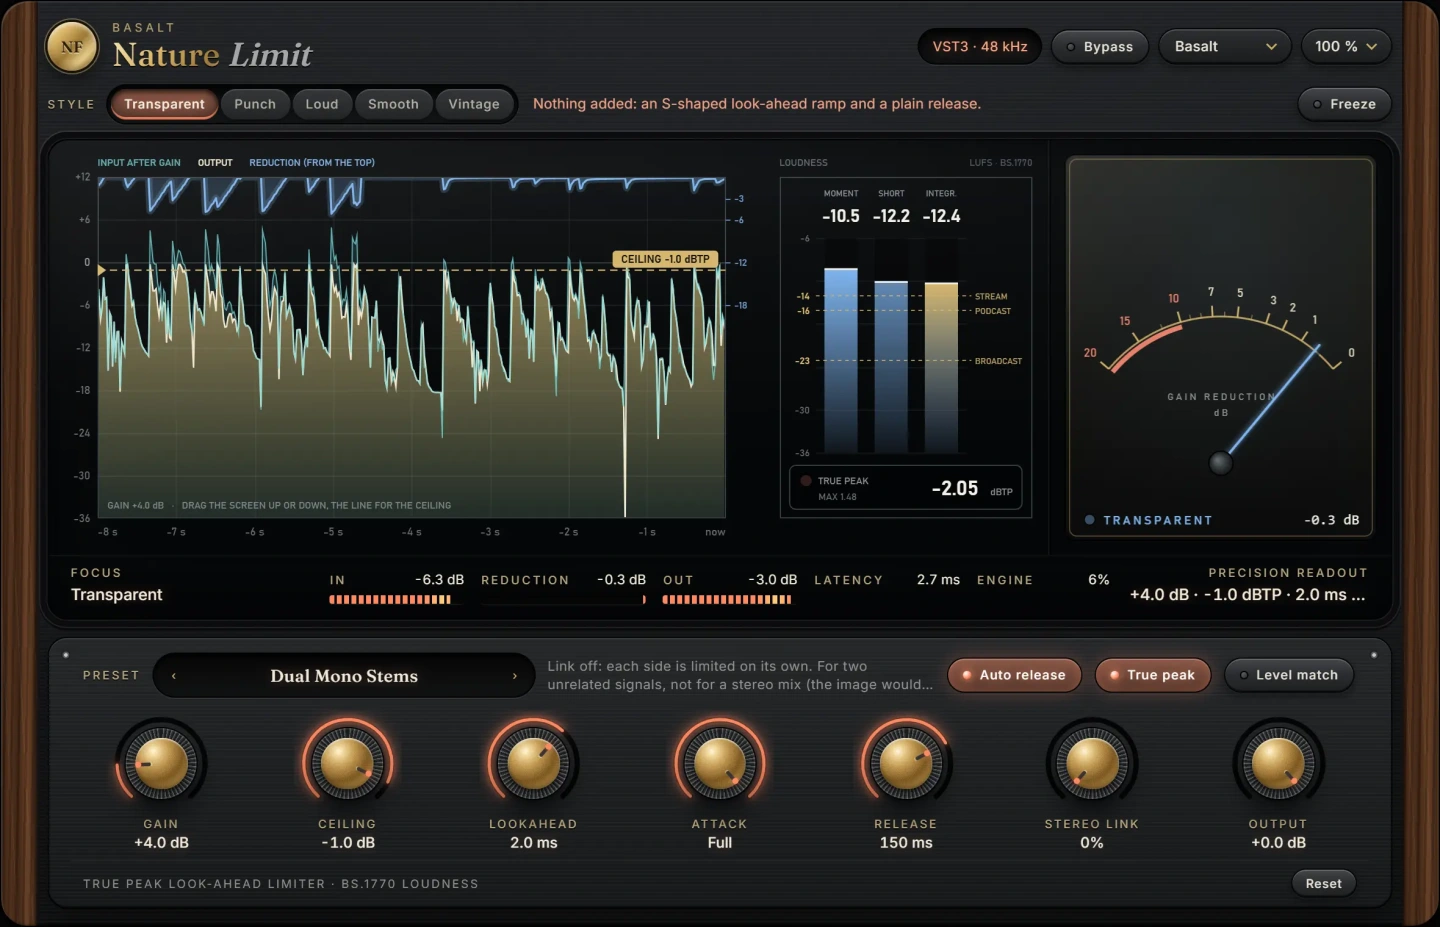Viewport: 1440px width, 927px height.
Task: Click the gain reduction meter needle pivot
Action: point(1221,463)
